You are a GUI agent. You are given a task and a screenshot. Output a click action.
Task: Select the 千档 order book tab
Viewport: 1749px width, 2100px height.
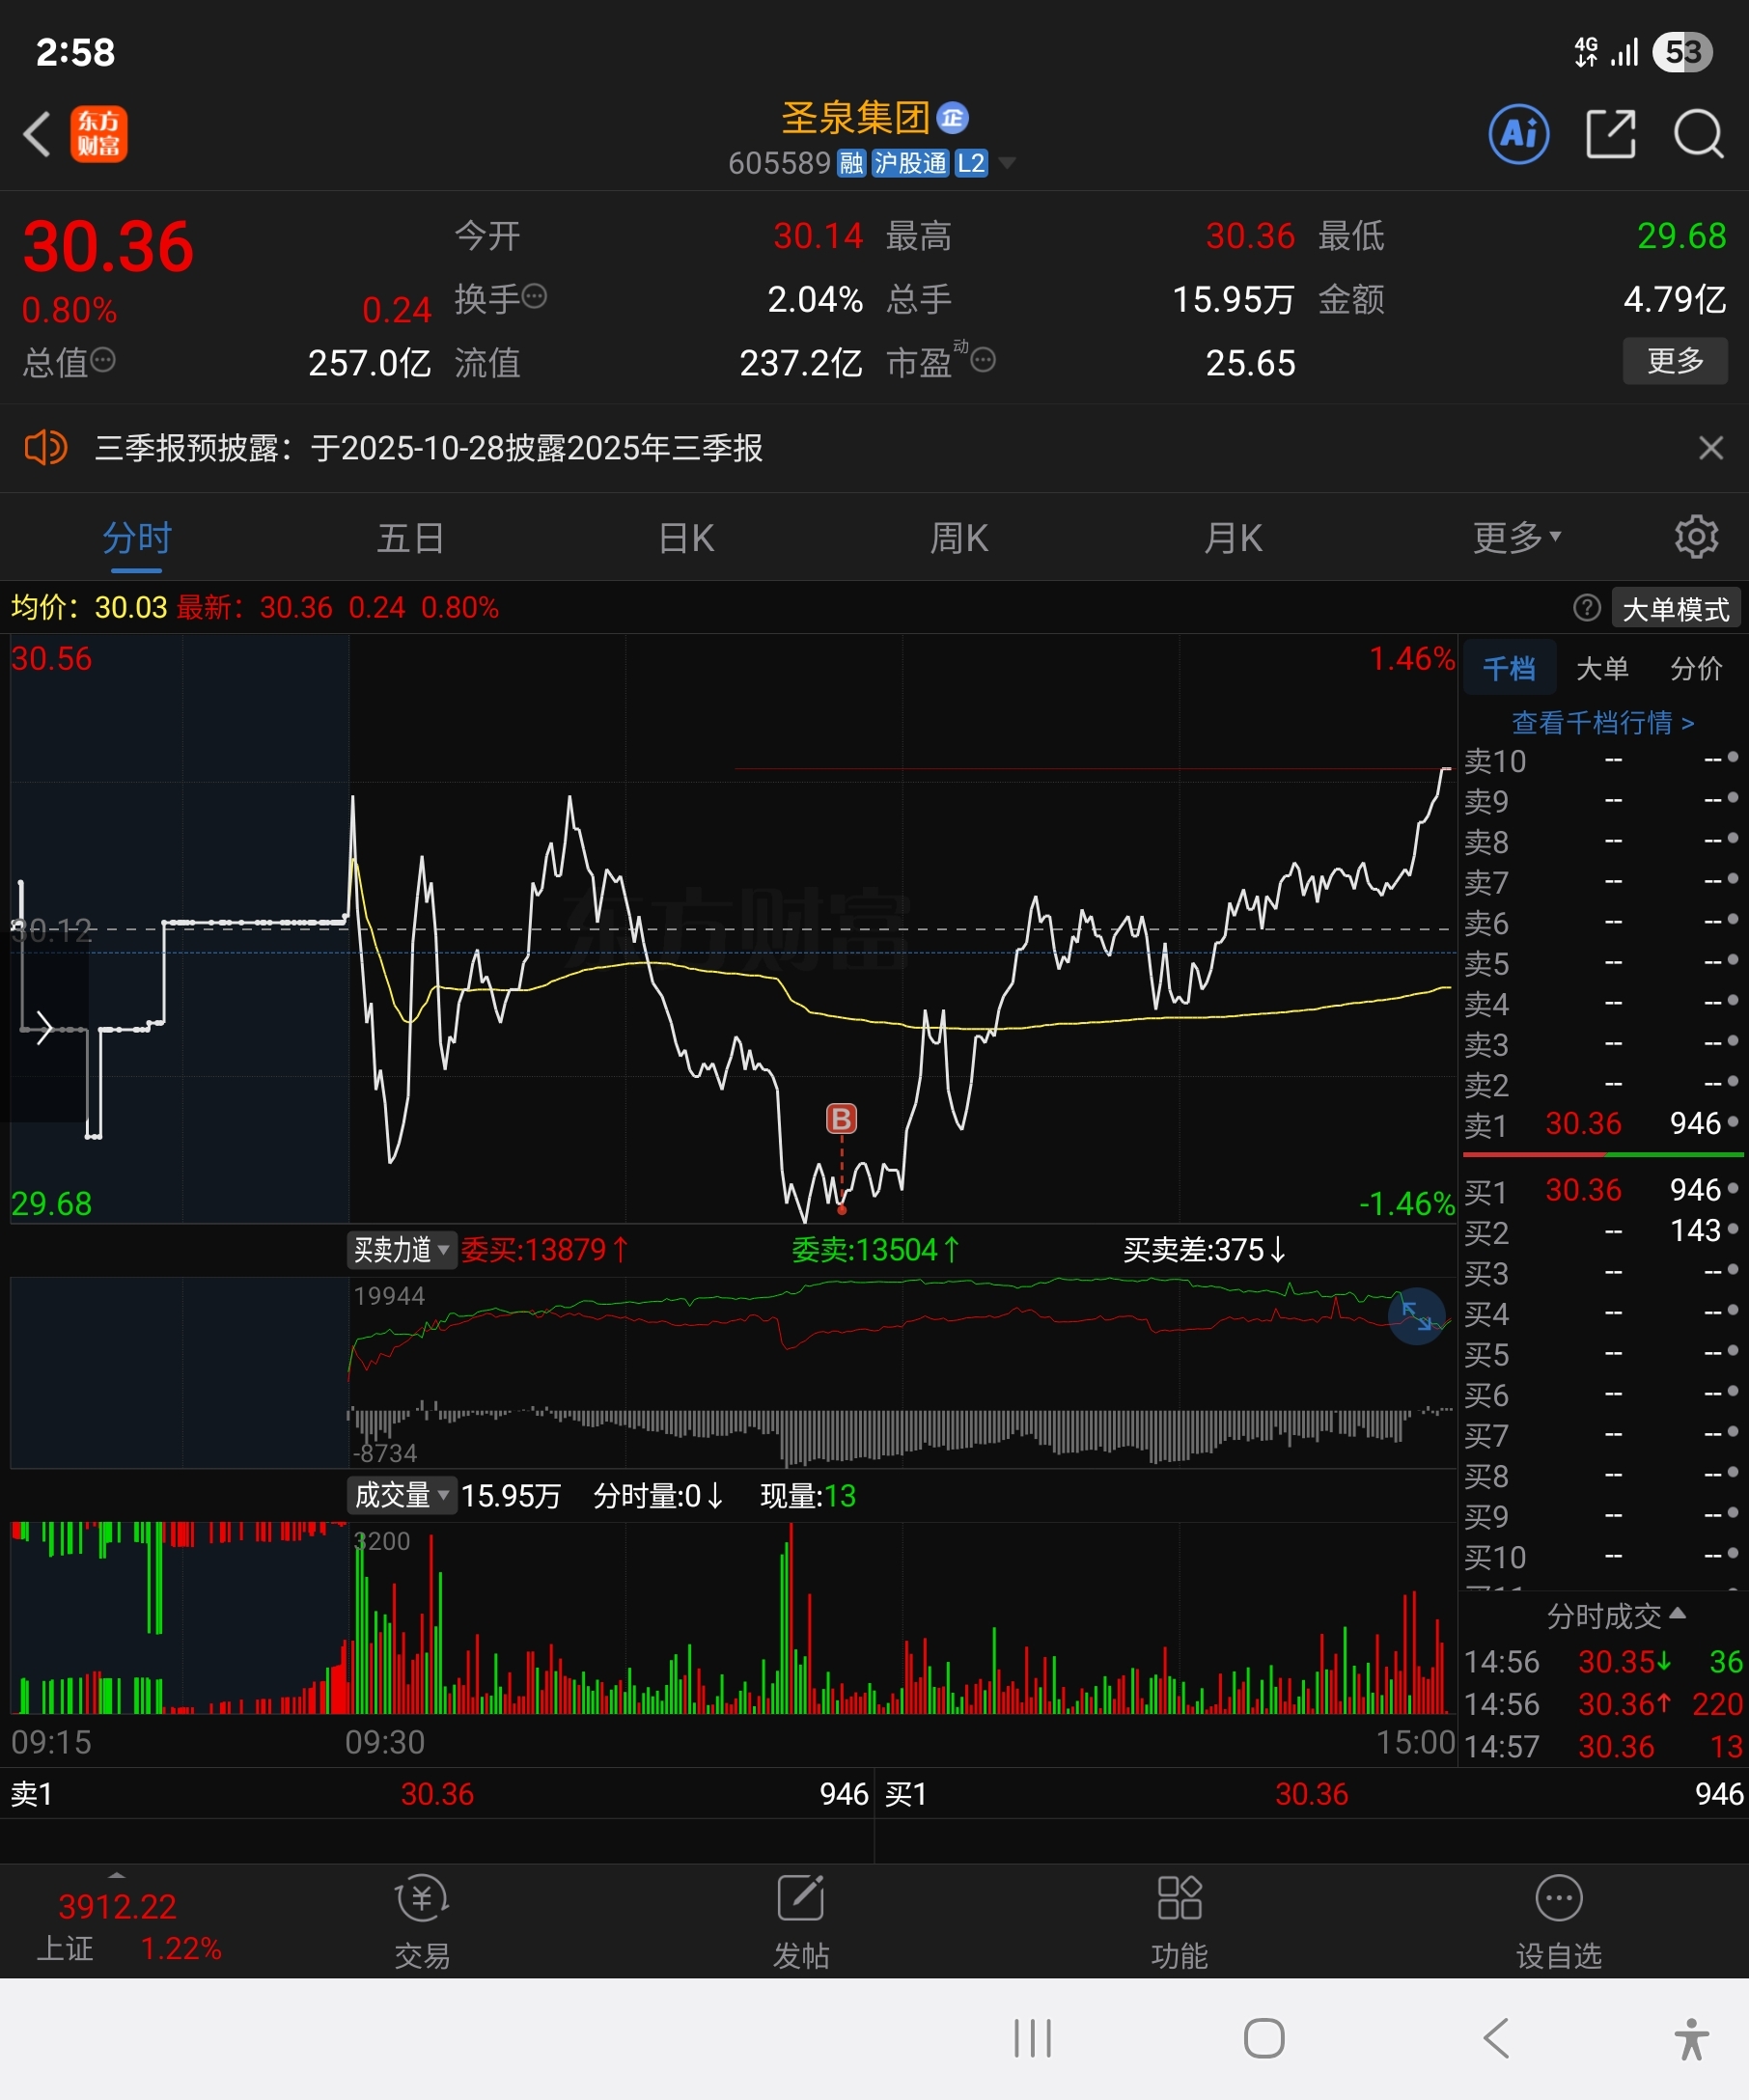[1509, 667]
